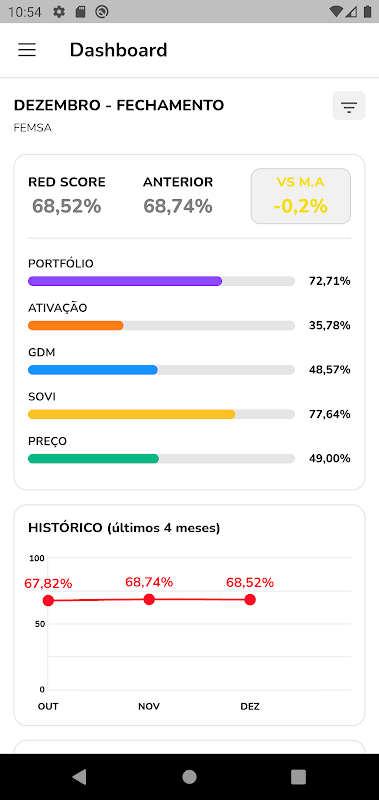The height and width of the screenshot is (800, 379).
Task: Tap the Android back navigation button
Action: (x=79, y=777)
